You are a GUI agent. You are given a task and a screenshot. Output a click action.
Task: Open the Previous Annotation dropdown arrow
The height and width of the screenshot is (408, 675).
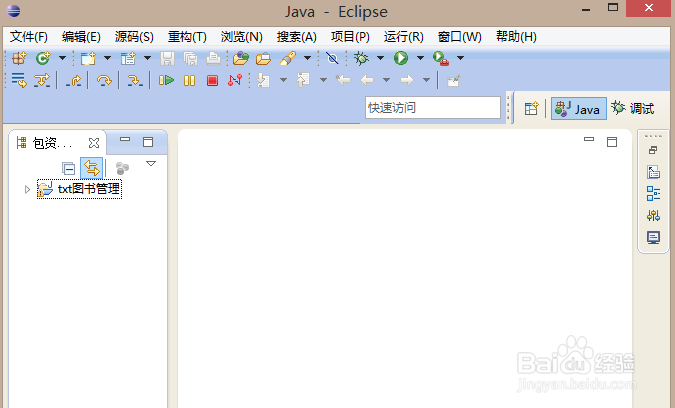[323, 80]
